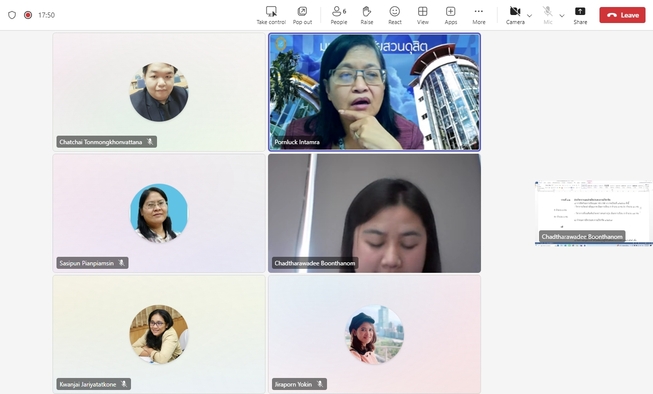Click the Jiraporn Yokin name label
This screenshot has width=653, height=394.
tap(293, 384)
